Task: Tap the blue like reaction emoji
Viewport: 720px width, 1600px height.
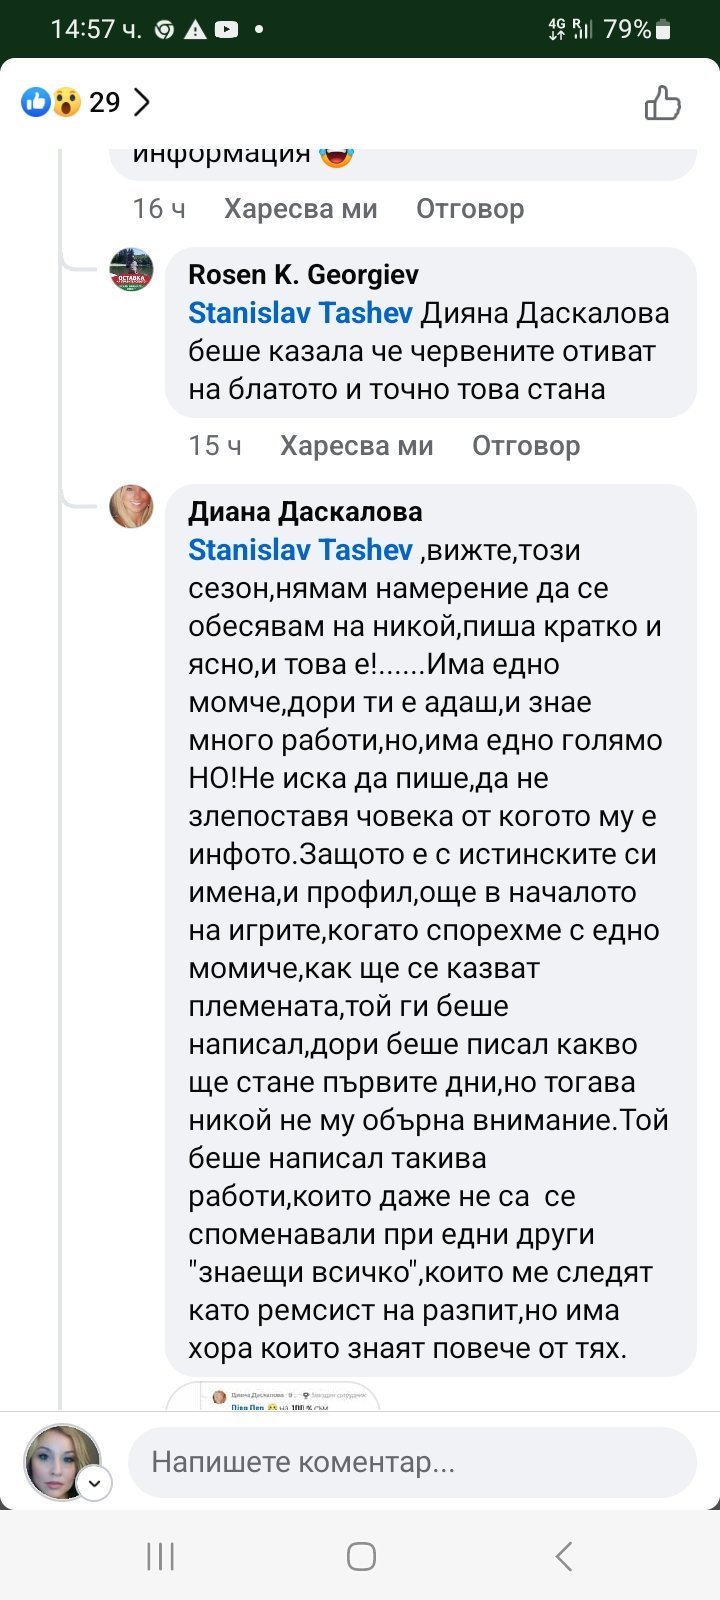Action: 36,102
